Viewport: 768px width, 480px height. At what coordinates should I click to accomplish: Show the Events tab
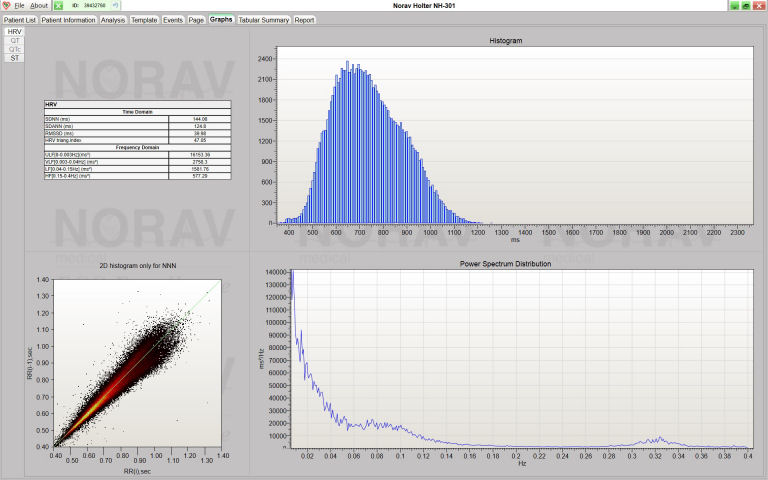coord(173,19)
